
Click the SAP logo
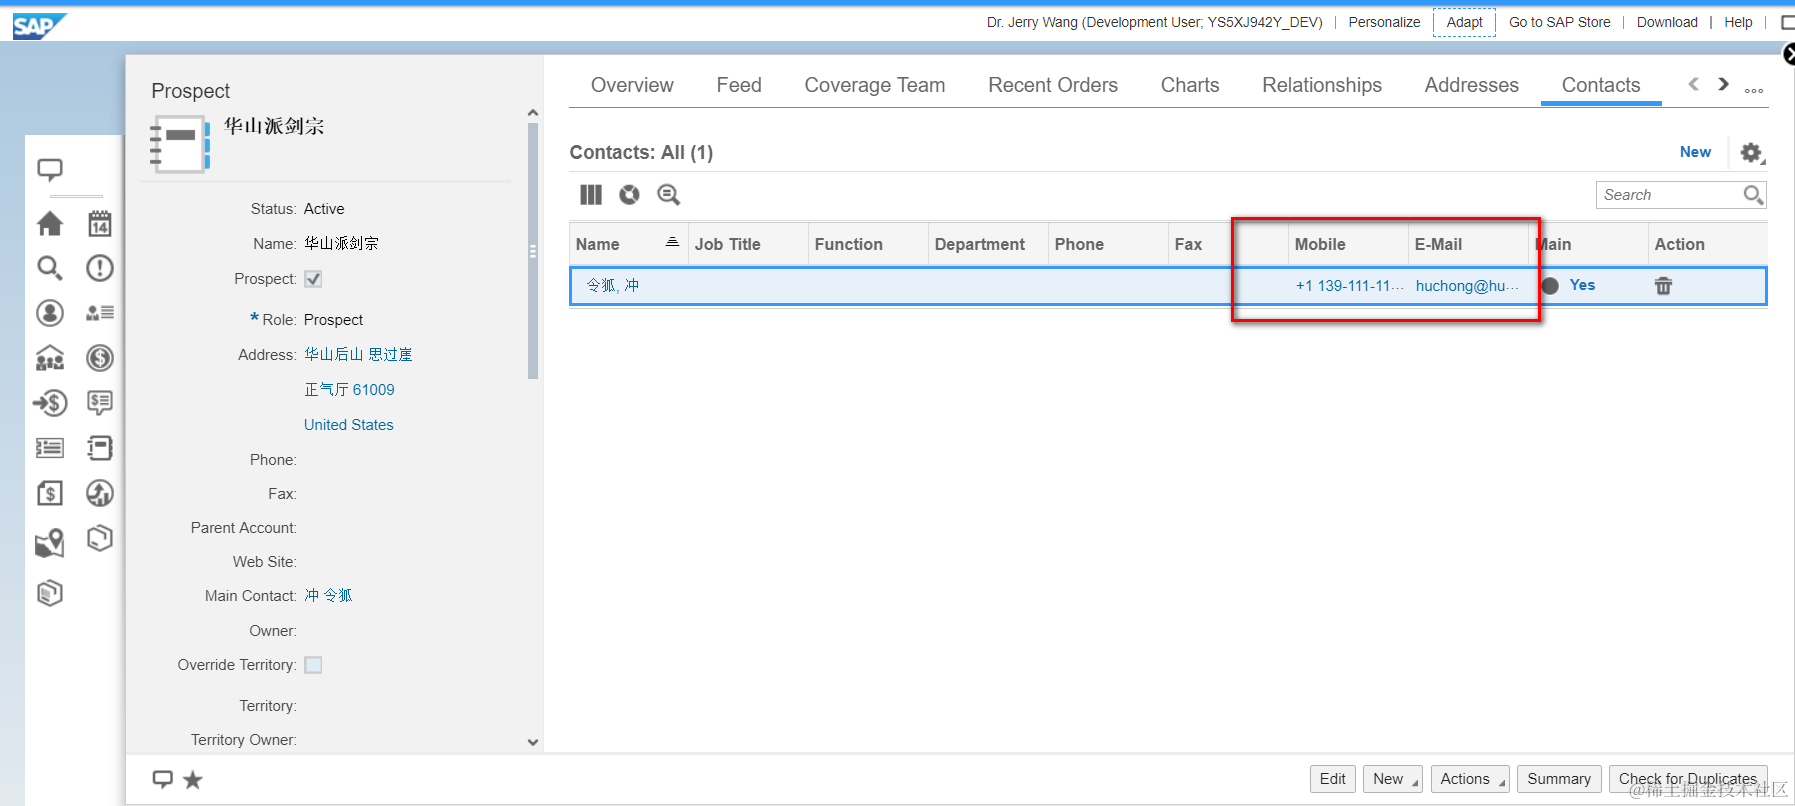pyautogui.click(x=39, y=26)
